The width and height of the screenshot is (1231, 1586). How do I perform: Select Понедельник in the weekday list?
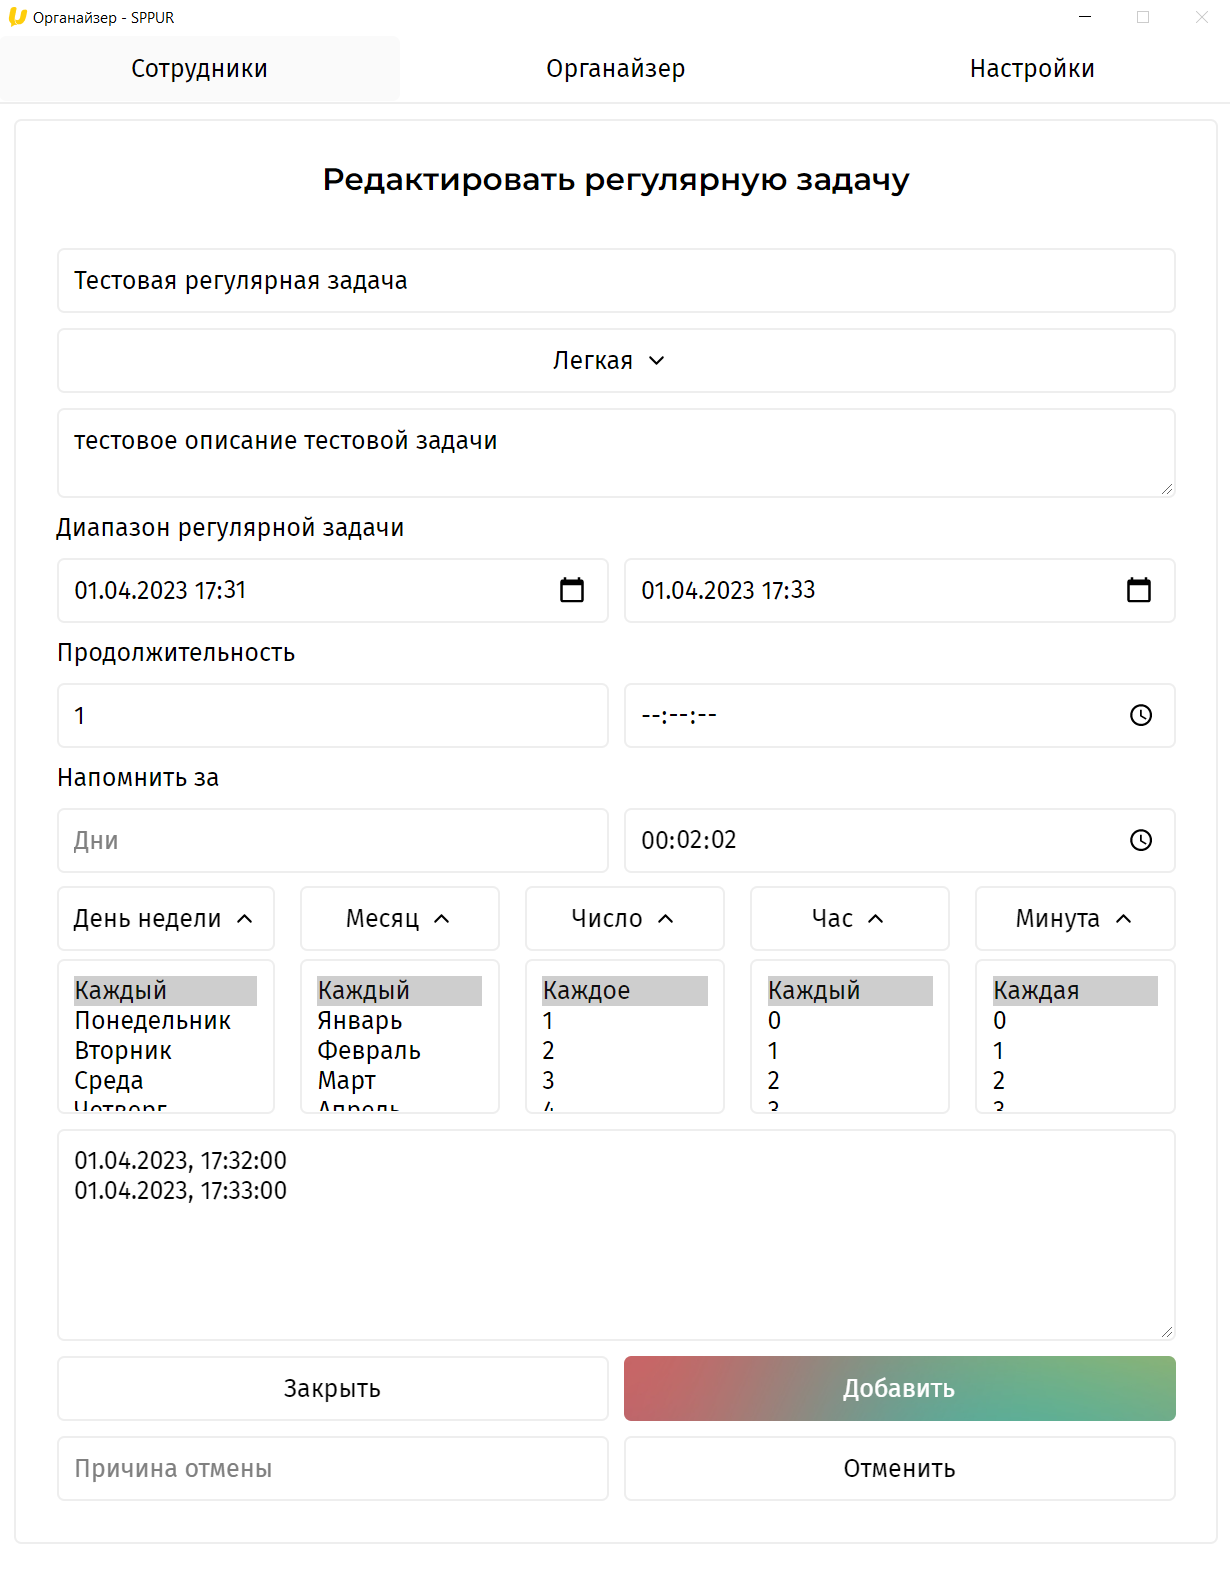pyautogui.click(x=166, y=1021)
